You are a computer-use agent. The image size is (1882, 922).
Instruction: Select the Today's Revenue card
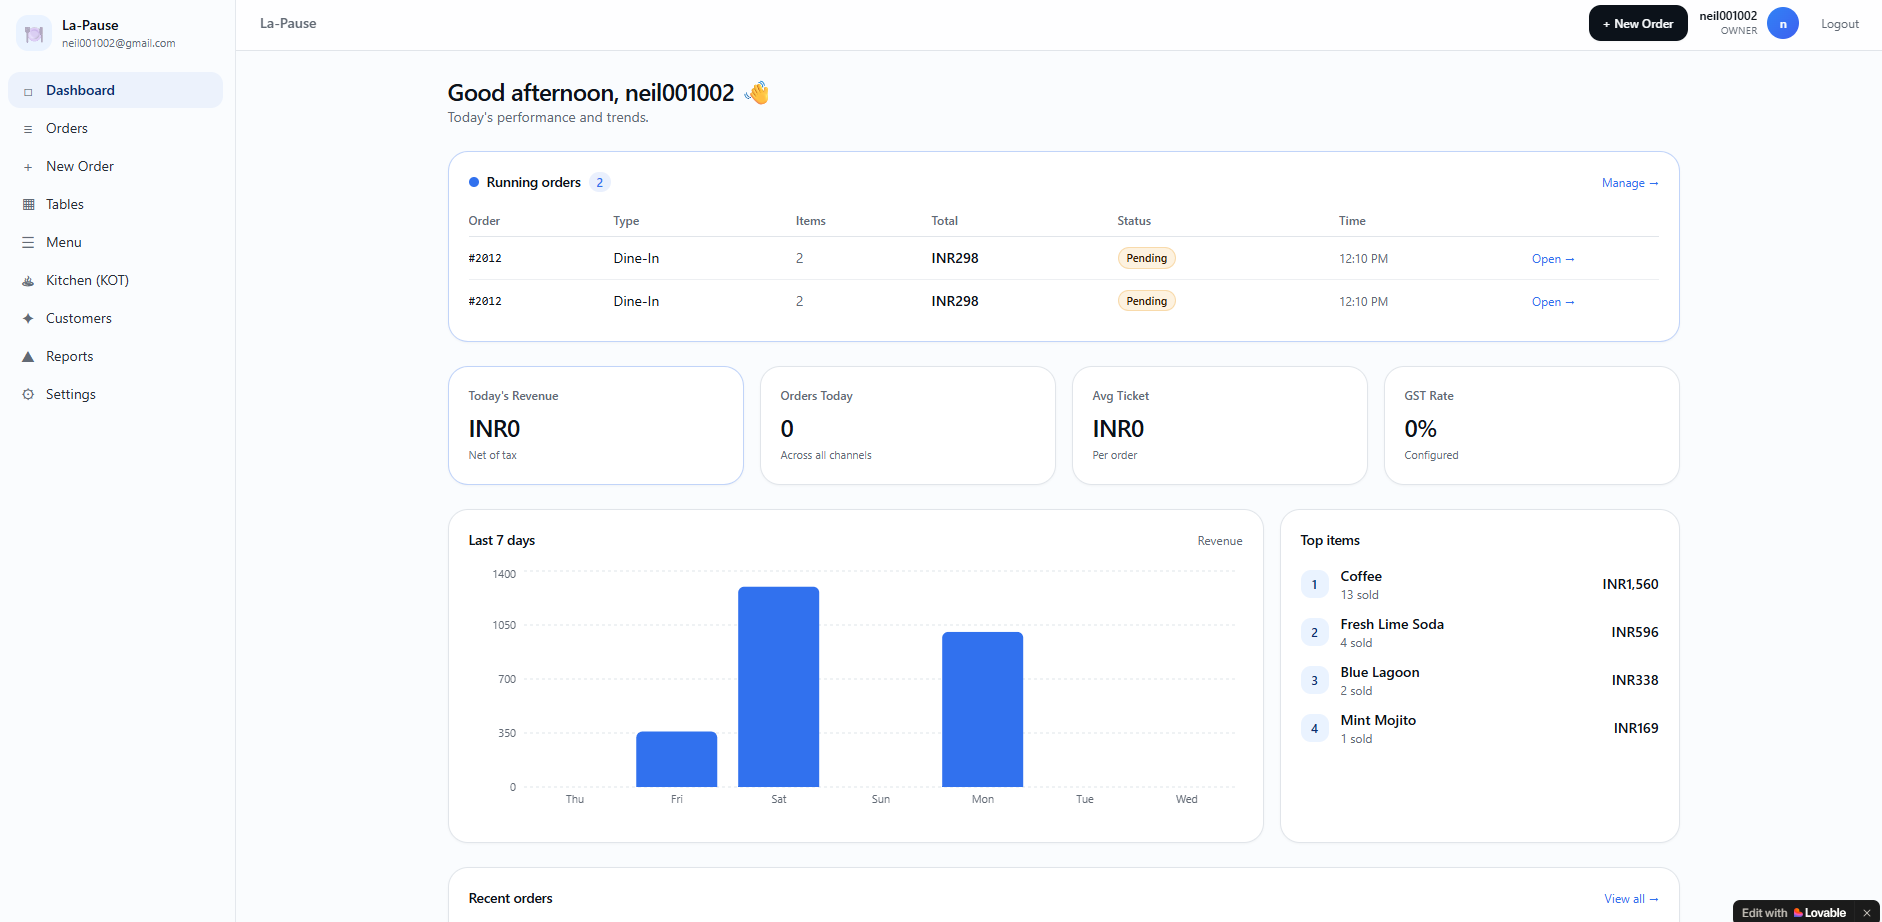tap(595, 426)
